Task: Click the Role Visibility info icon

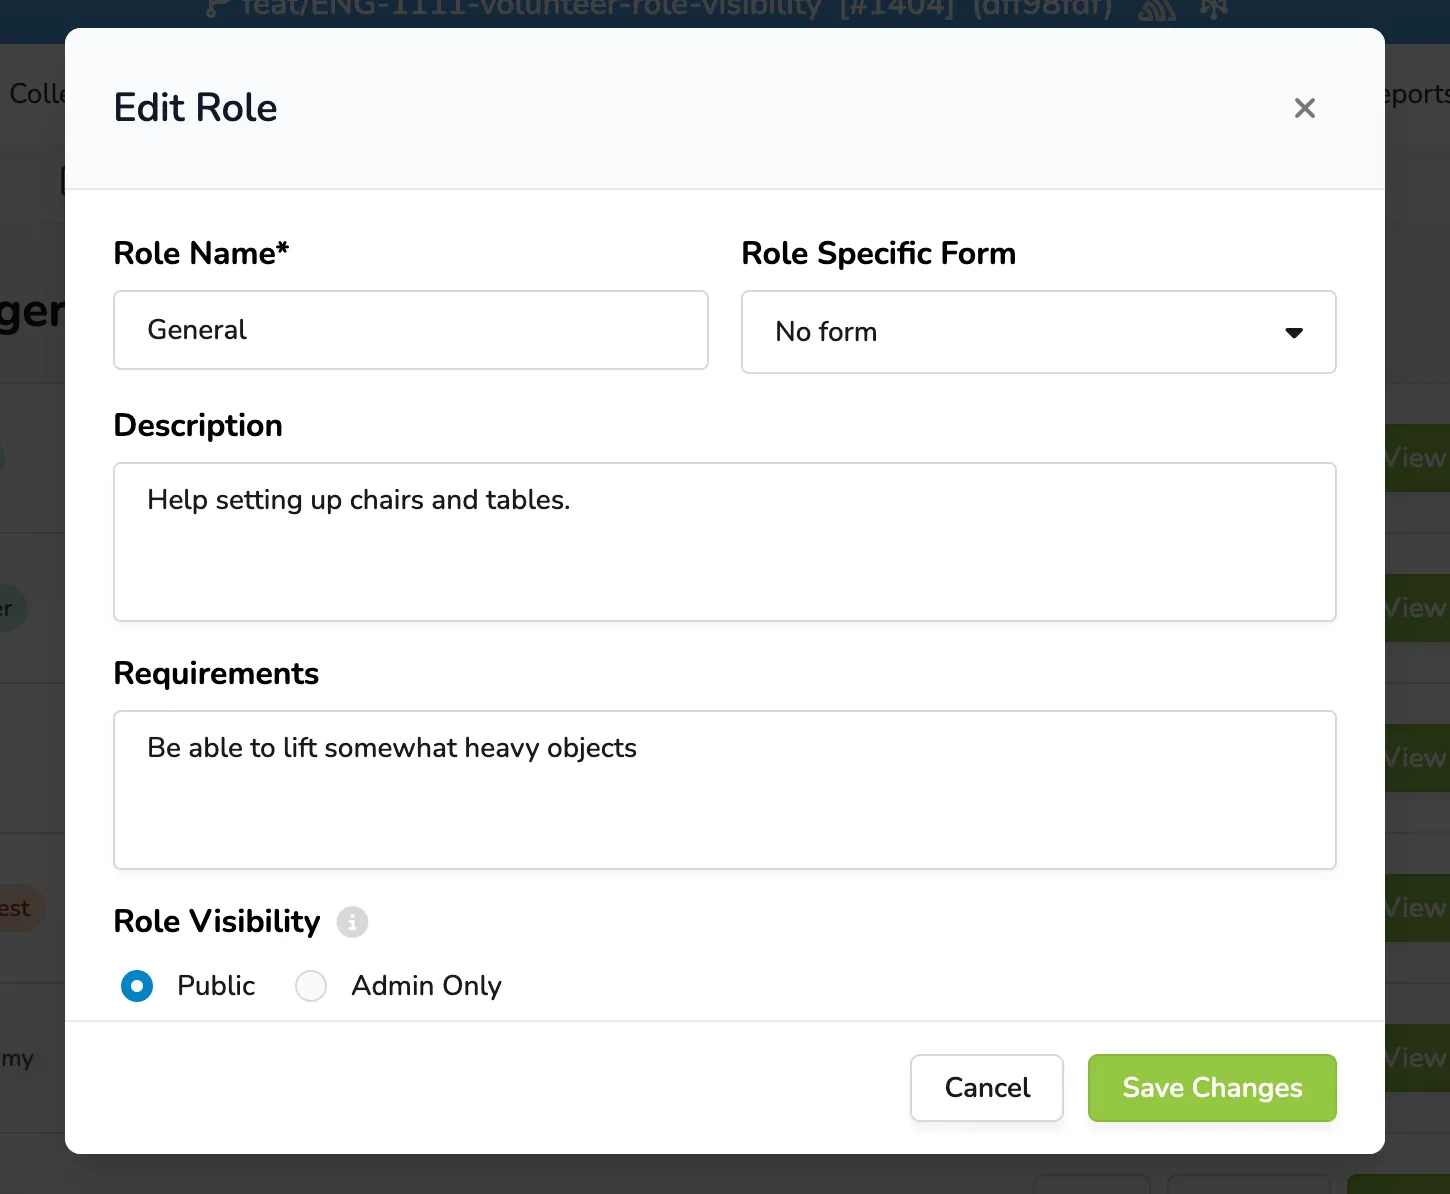Action: pos(352,922)
